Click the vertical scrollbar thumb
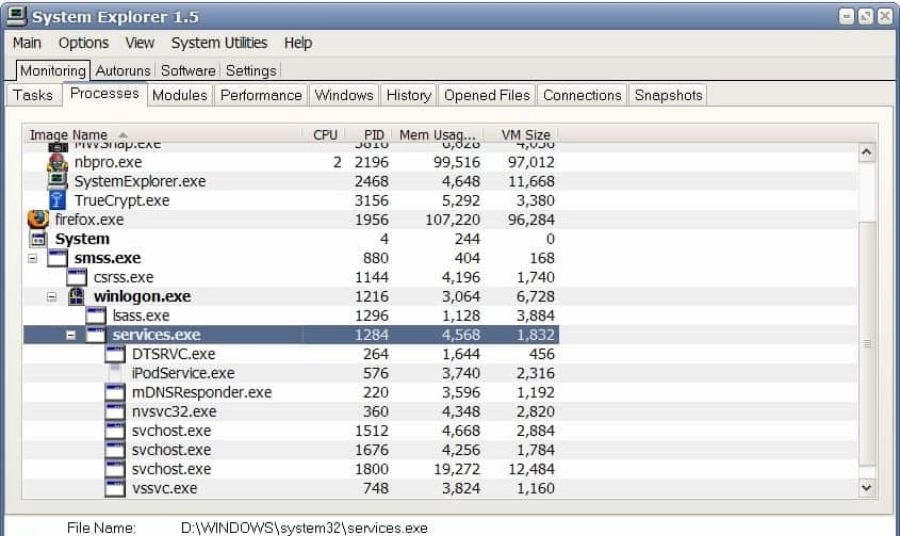The image size is (900, 536). click(867, 343)
